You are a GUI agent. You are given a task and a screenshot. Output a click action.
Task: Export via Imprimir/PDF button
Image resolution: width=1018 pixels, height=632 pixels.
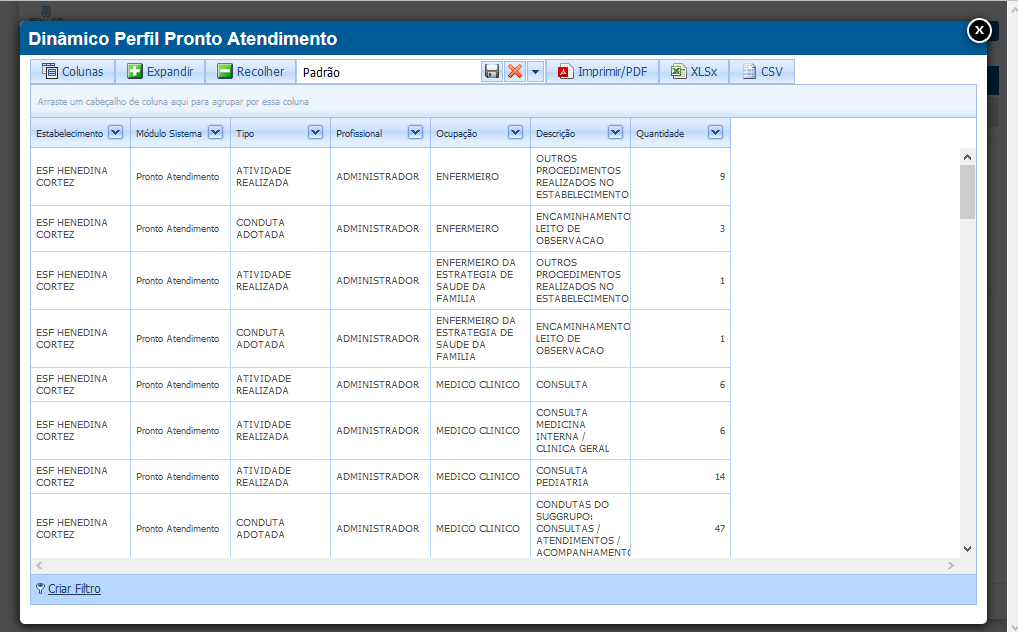coord(602,71)
